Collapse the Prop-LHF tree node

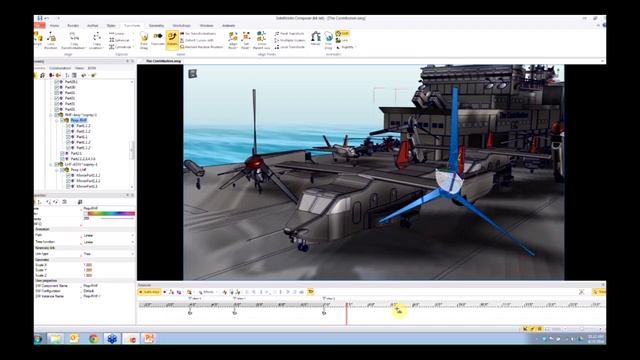pyautogui.click(x=57, y=170)
